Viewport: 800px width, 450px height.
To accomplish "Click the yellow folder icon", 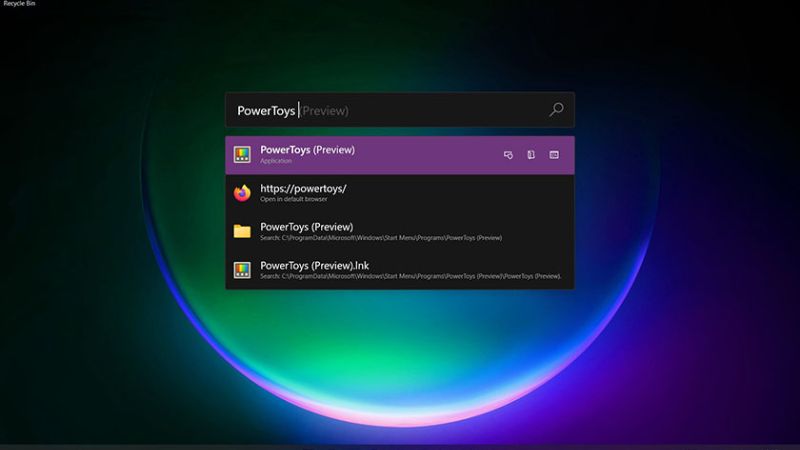I will 242,232.
